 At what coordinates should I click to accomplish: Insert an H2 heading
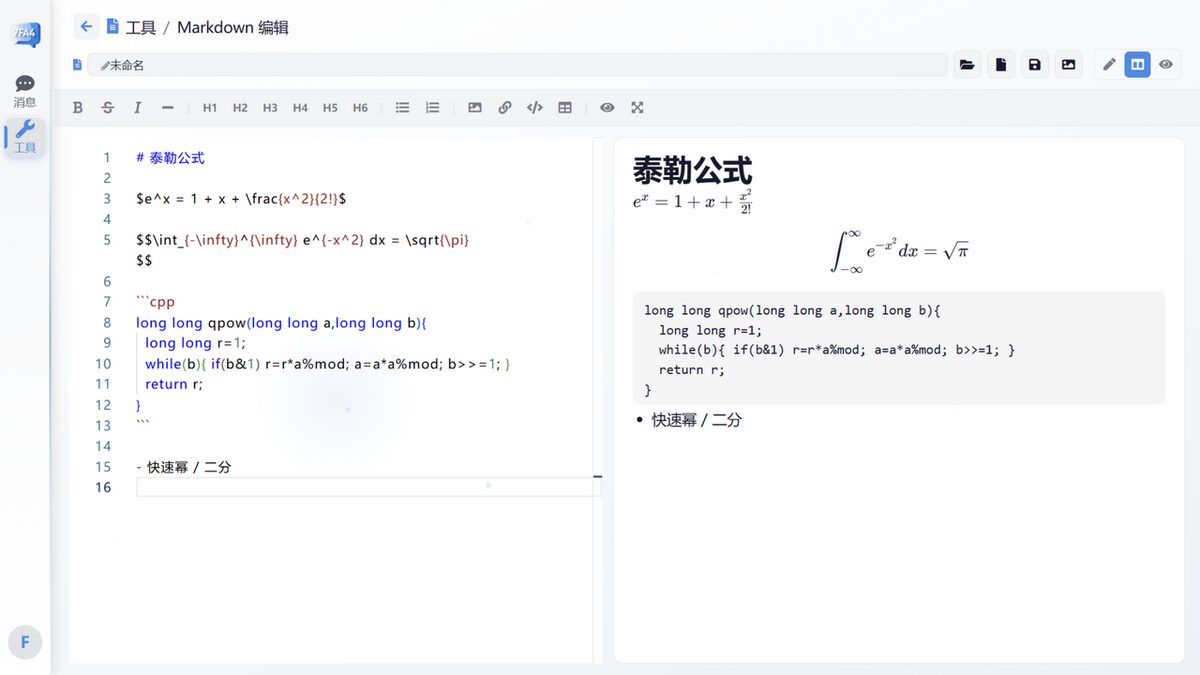tap(240, 108)
